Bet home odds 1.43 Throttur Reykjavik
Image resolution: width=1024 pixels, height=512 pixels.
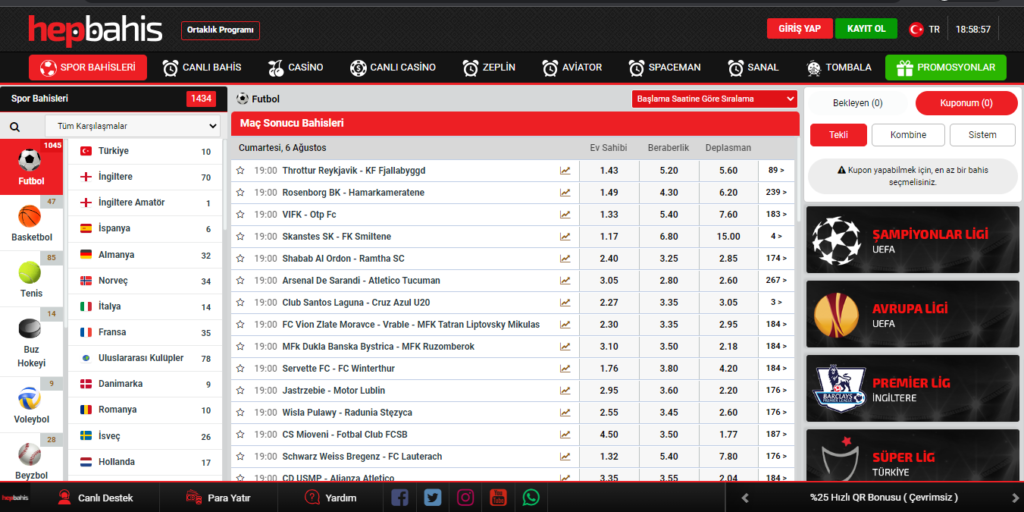(609, 170)
